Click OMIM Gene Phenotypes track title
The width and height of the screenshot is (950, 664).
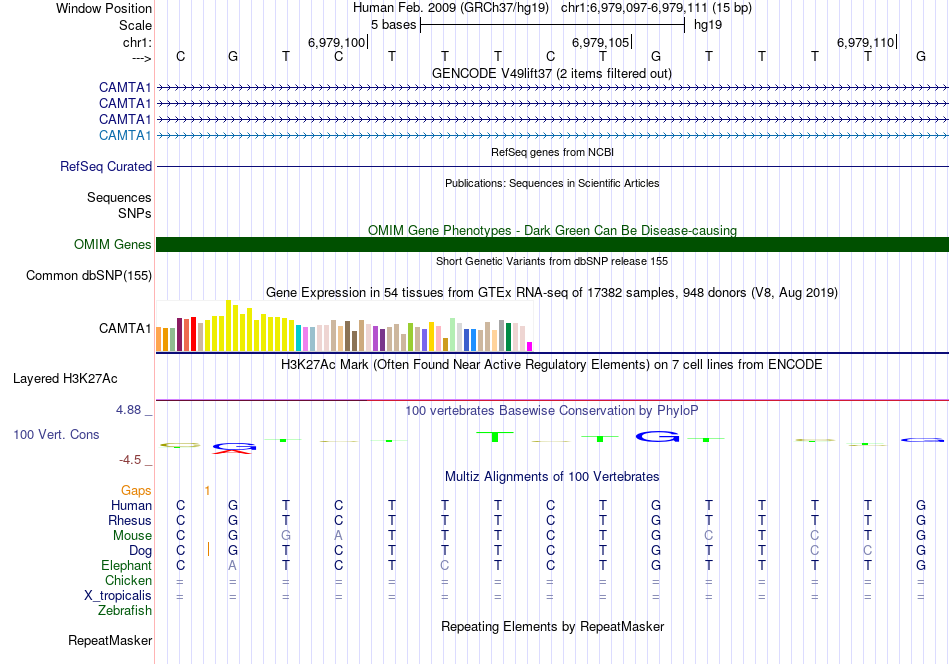tap(552, 230)
